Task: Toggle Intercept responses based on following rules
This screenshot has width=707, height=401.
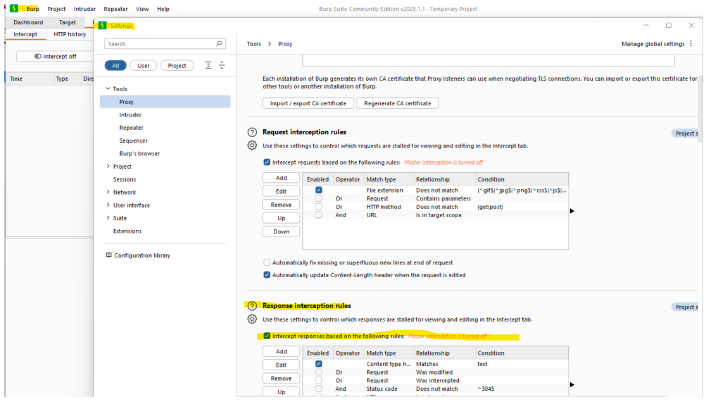Action: [x=267, y=336]
